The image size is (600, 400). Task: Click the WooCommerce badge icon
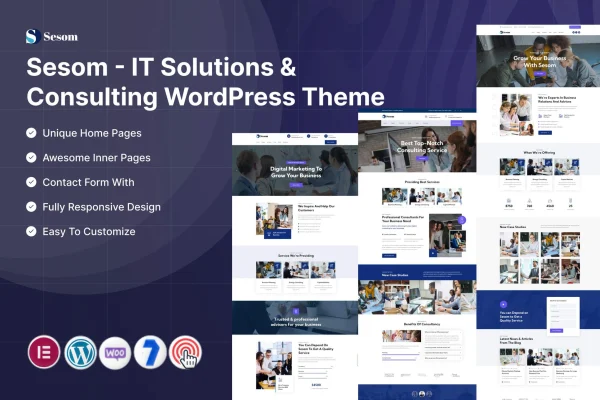(x=115, y=353)
